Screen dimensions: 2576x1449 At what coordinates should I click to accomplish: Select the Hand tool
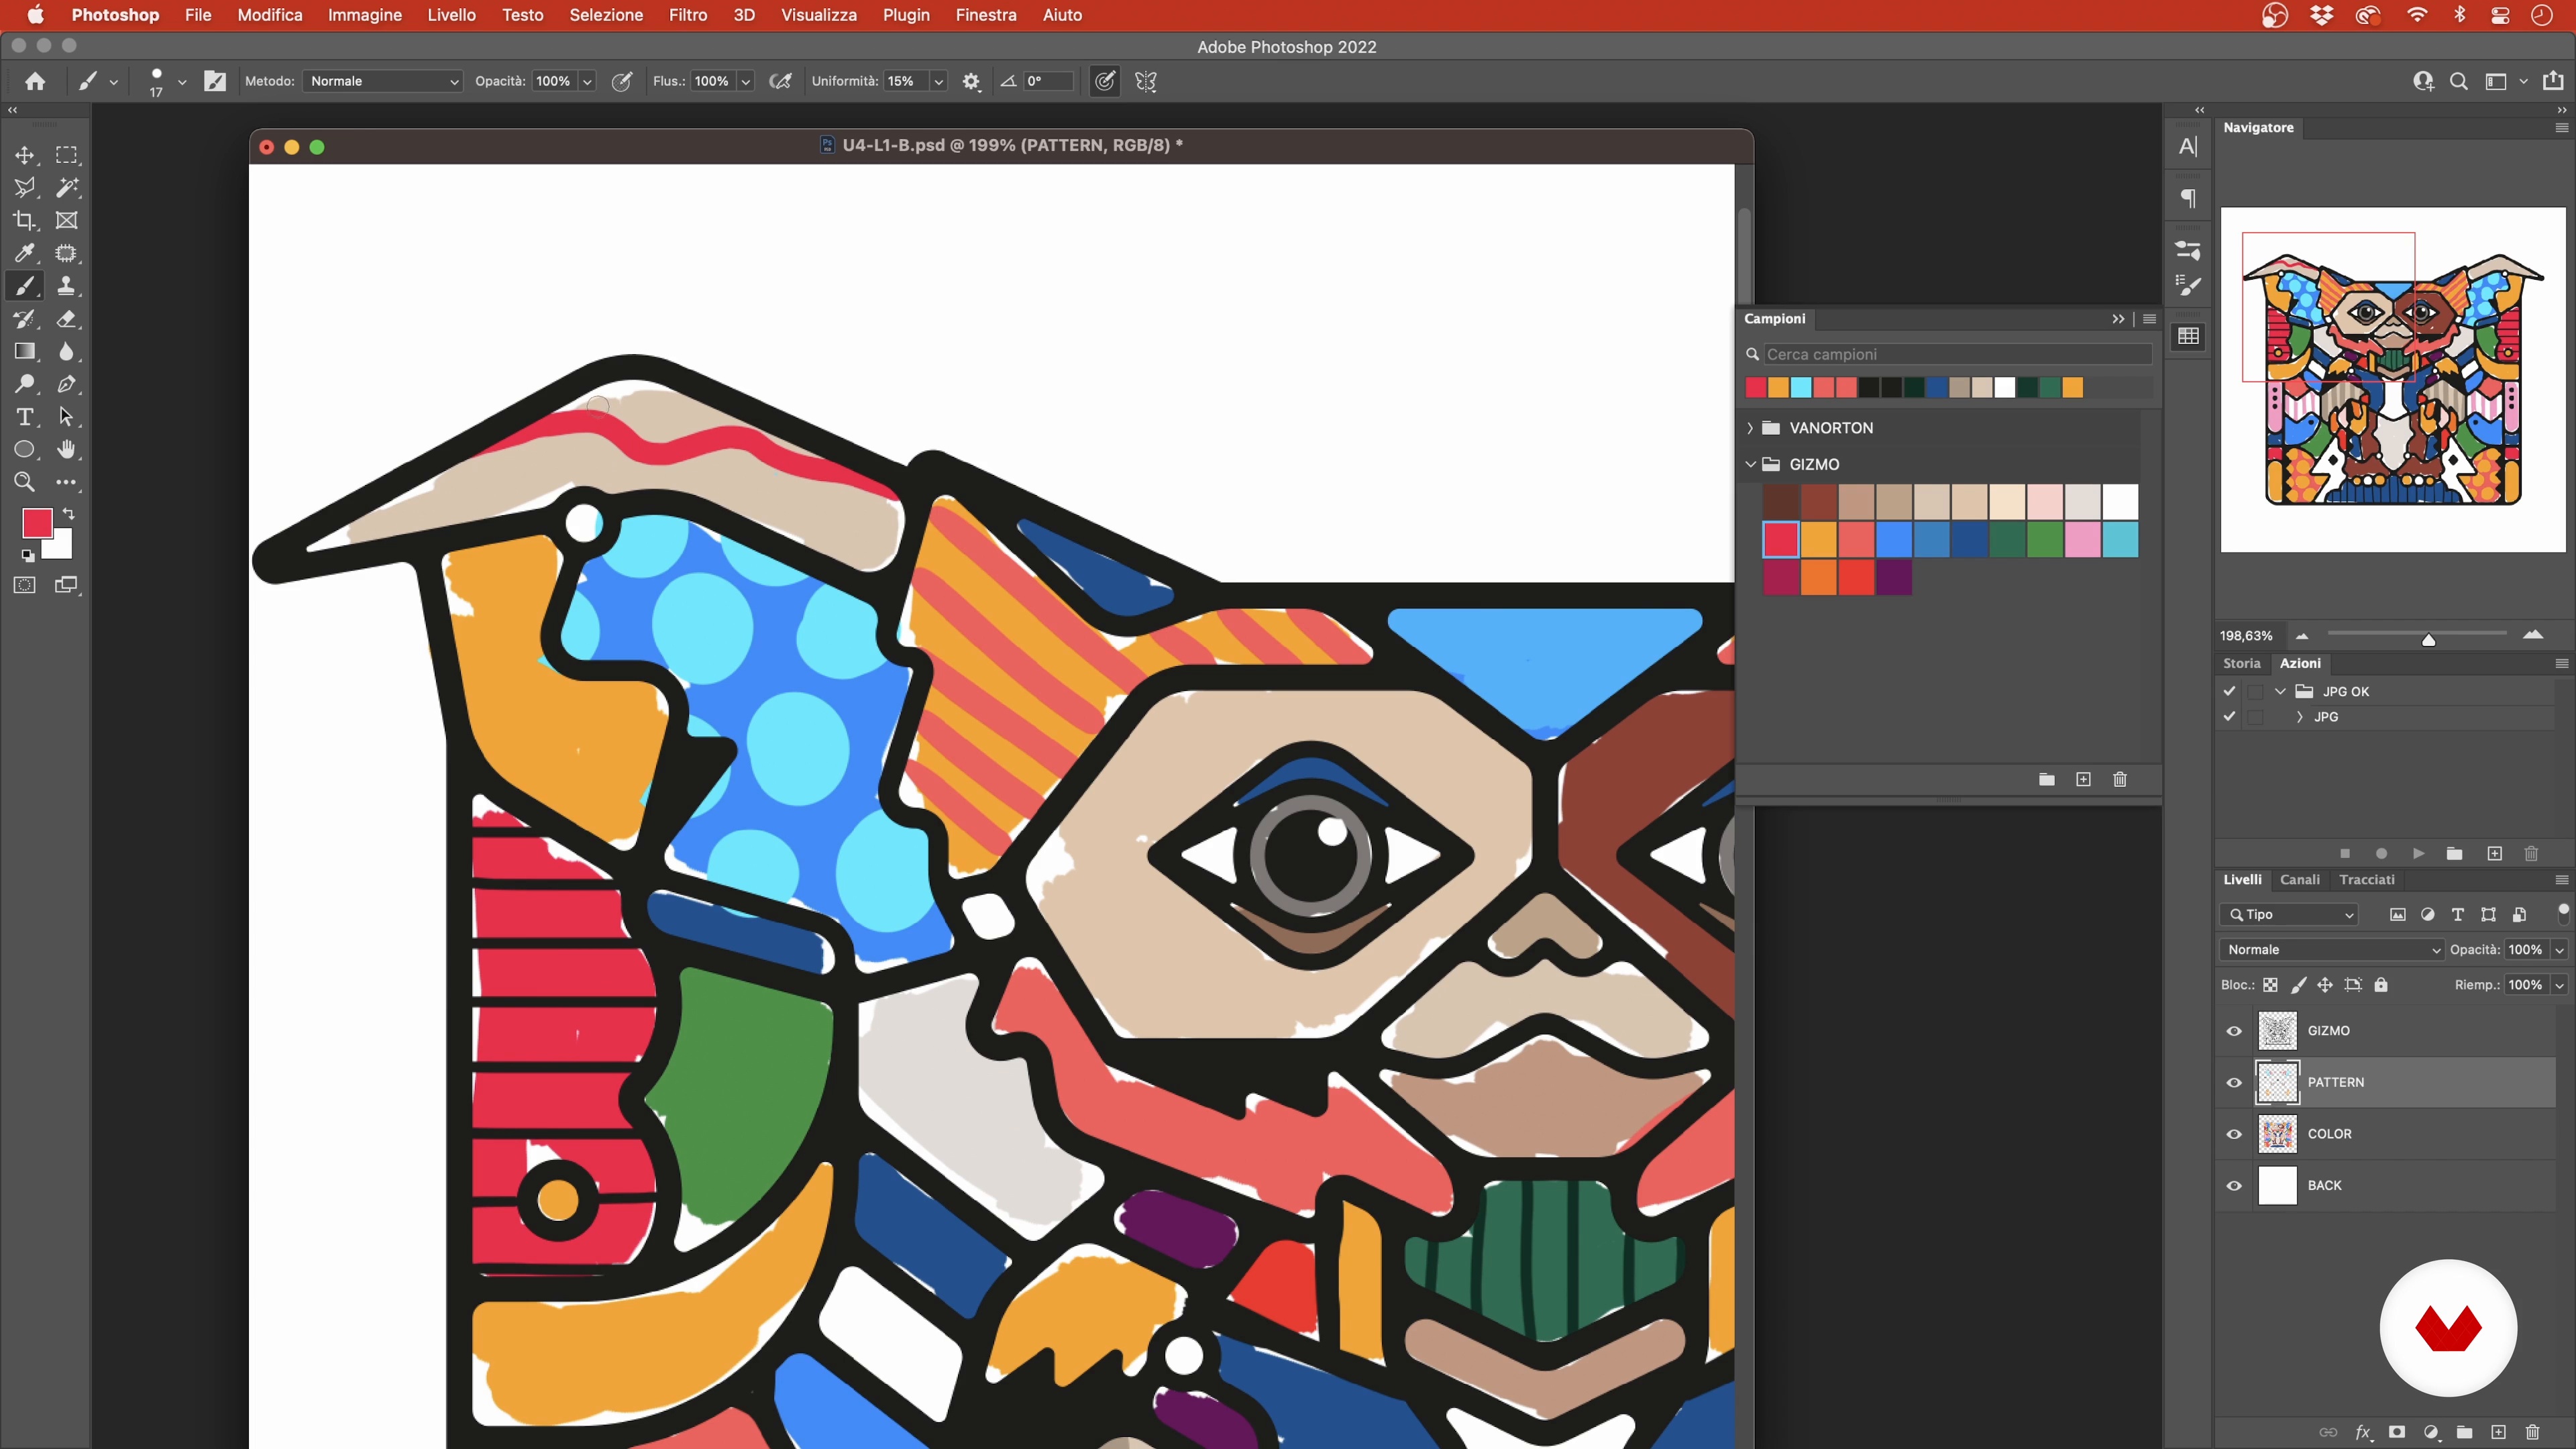[x=66, y=450]
